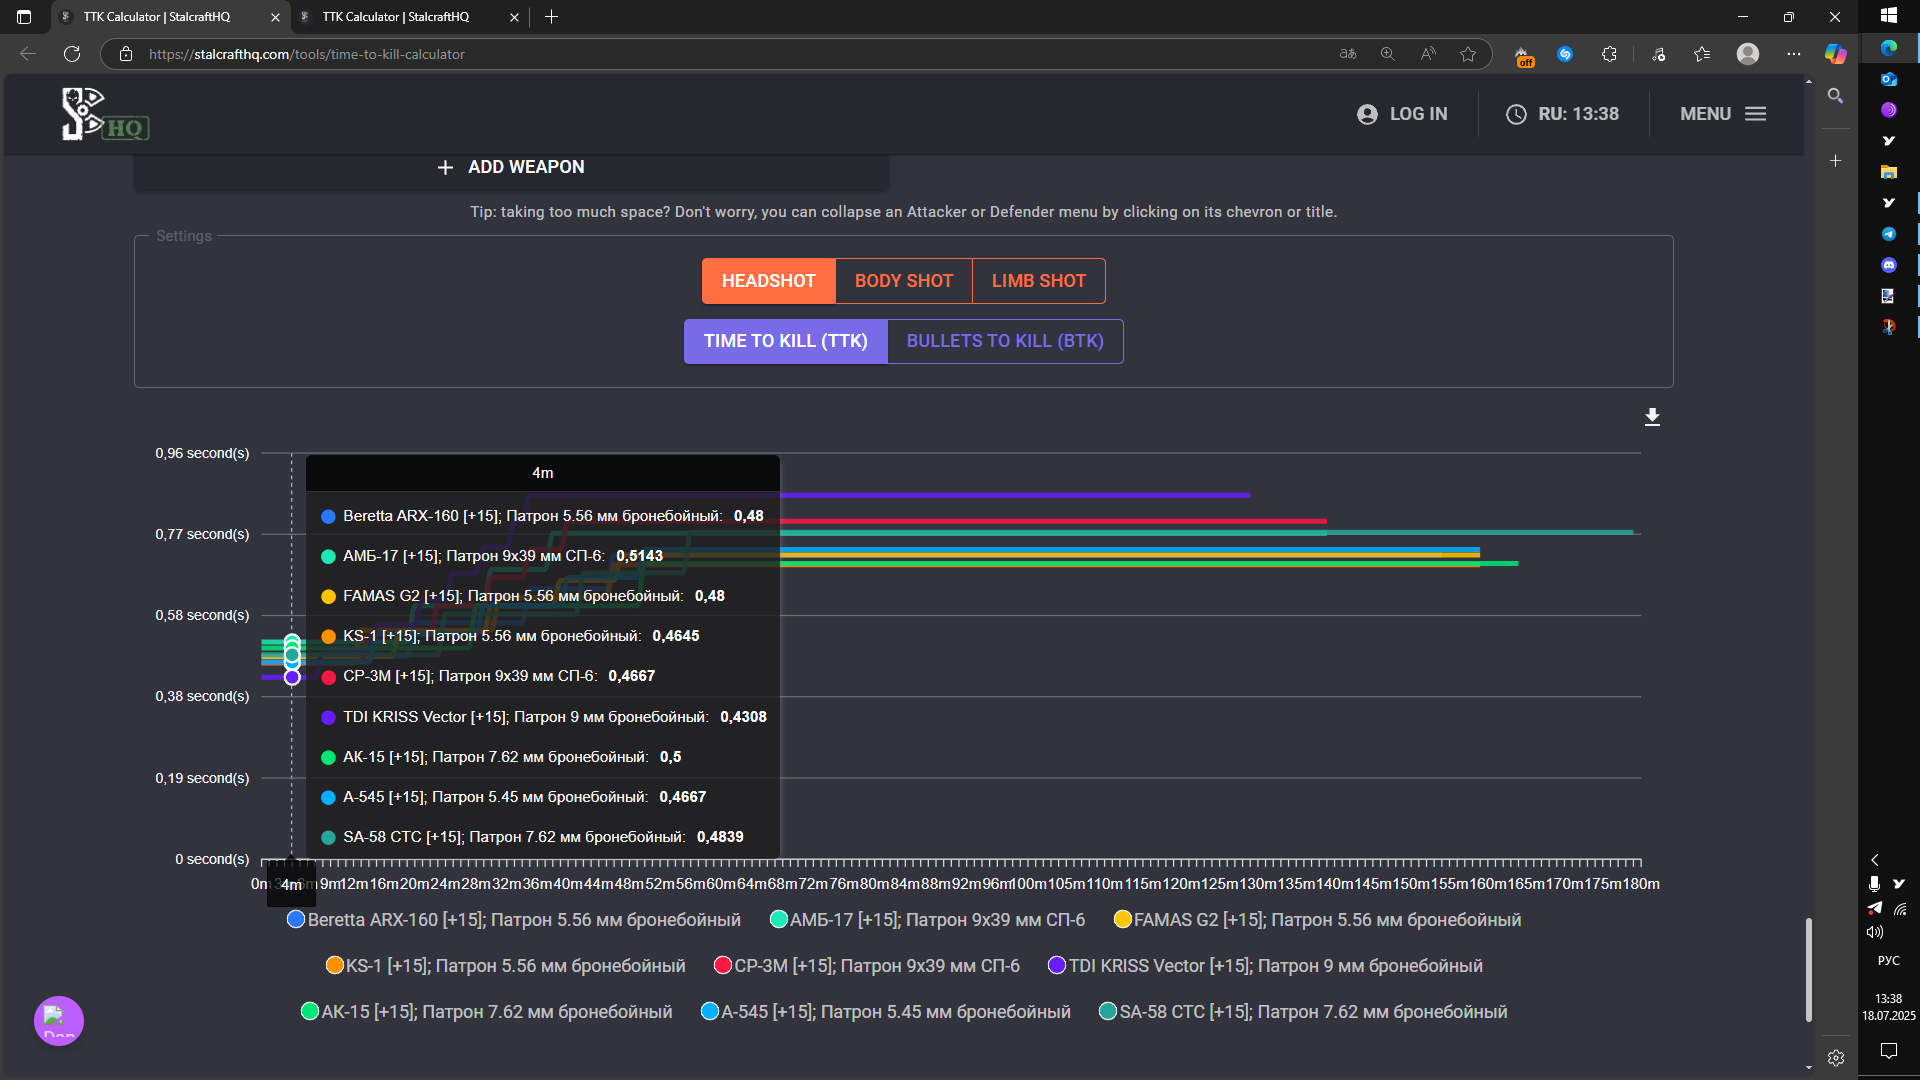Open Windows Start button
Screen dimensions: 1920x1080
(x=1889, y=15)
